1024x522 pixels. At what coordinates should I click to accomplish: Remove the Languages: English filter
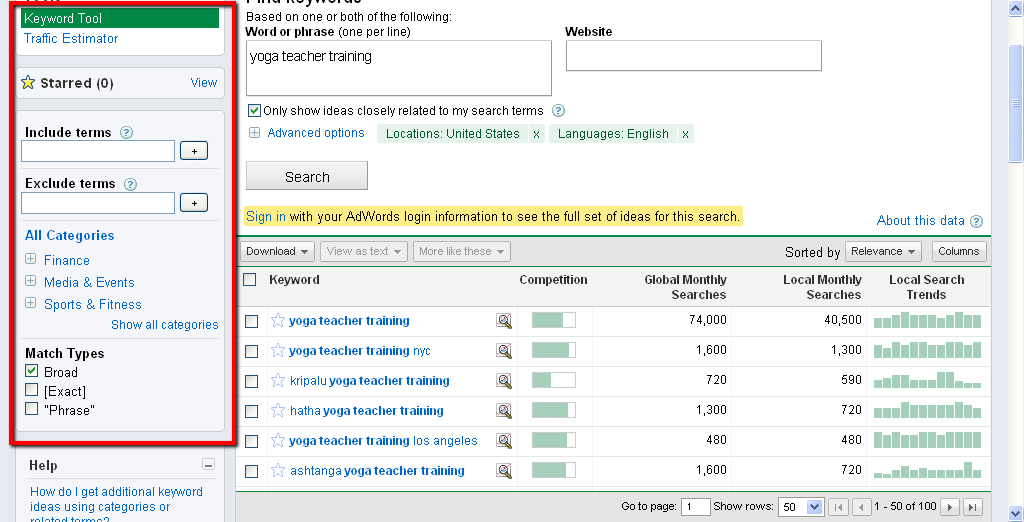(685, 134)
